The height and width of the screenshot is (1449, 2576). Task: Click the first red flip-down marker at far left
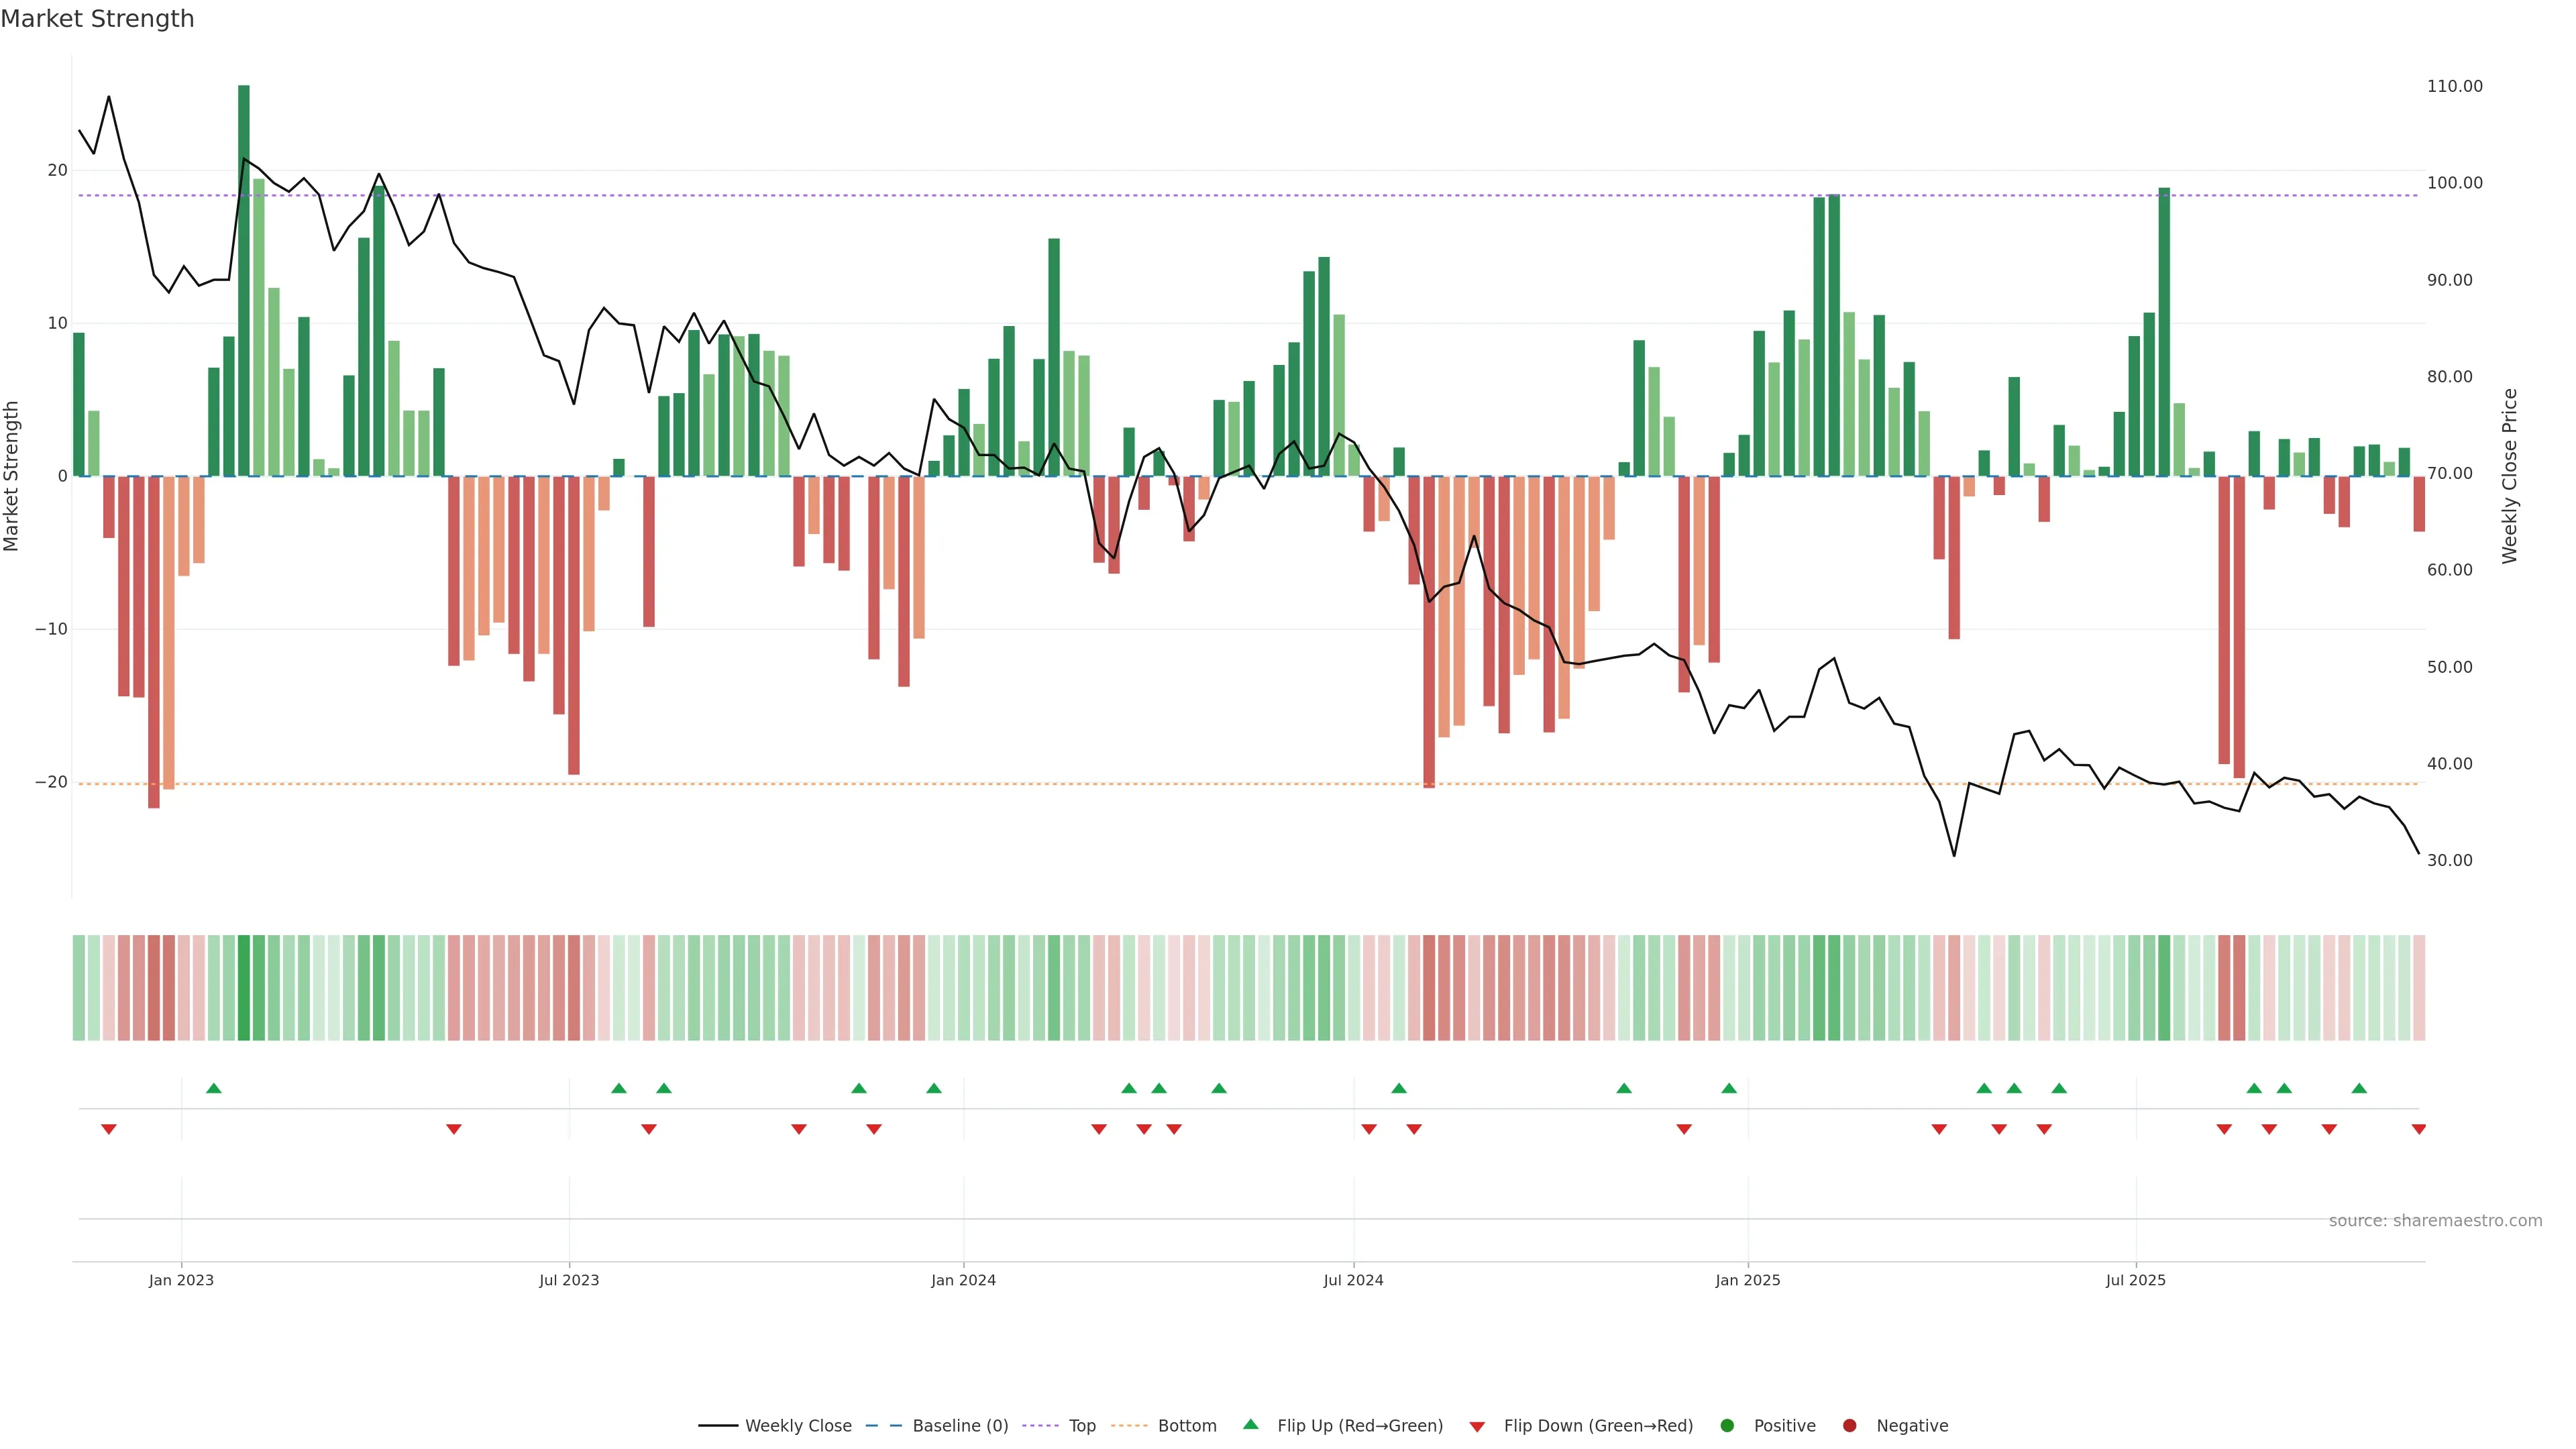[109, 1129]
